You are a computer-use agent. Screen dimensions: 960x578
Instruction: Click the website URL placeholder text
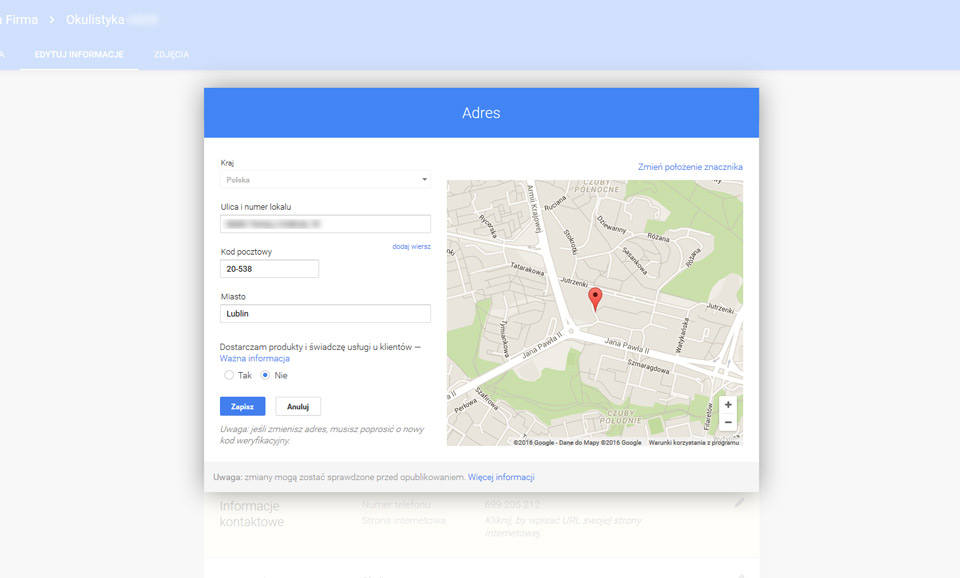coord(563,527)
